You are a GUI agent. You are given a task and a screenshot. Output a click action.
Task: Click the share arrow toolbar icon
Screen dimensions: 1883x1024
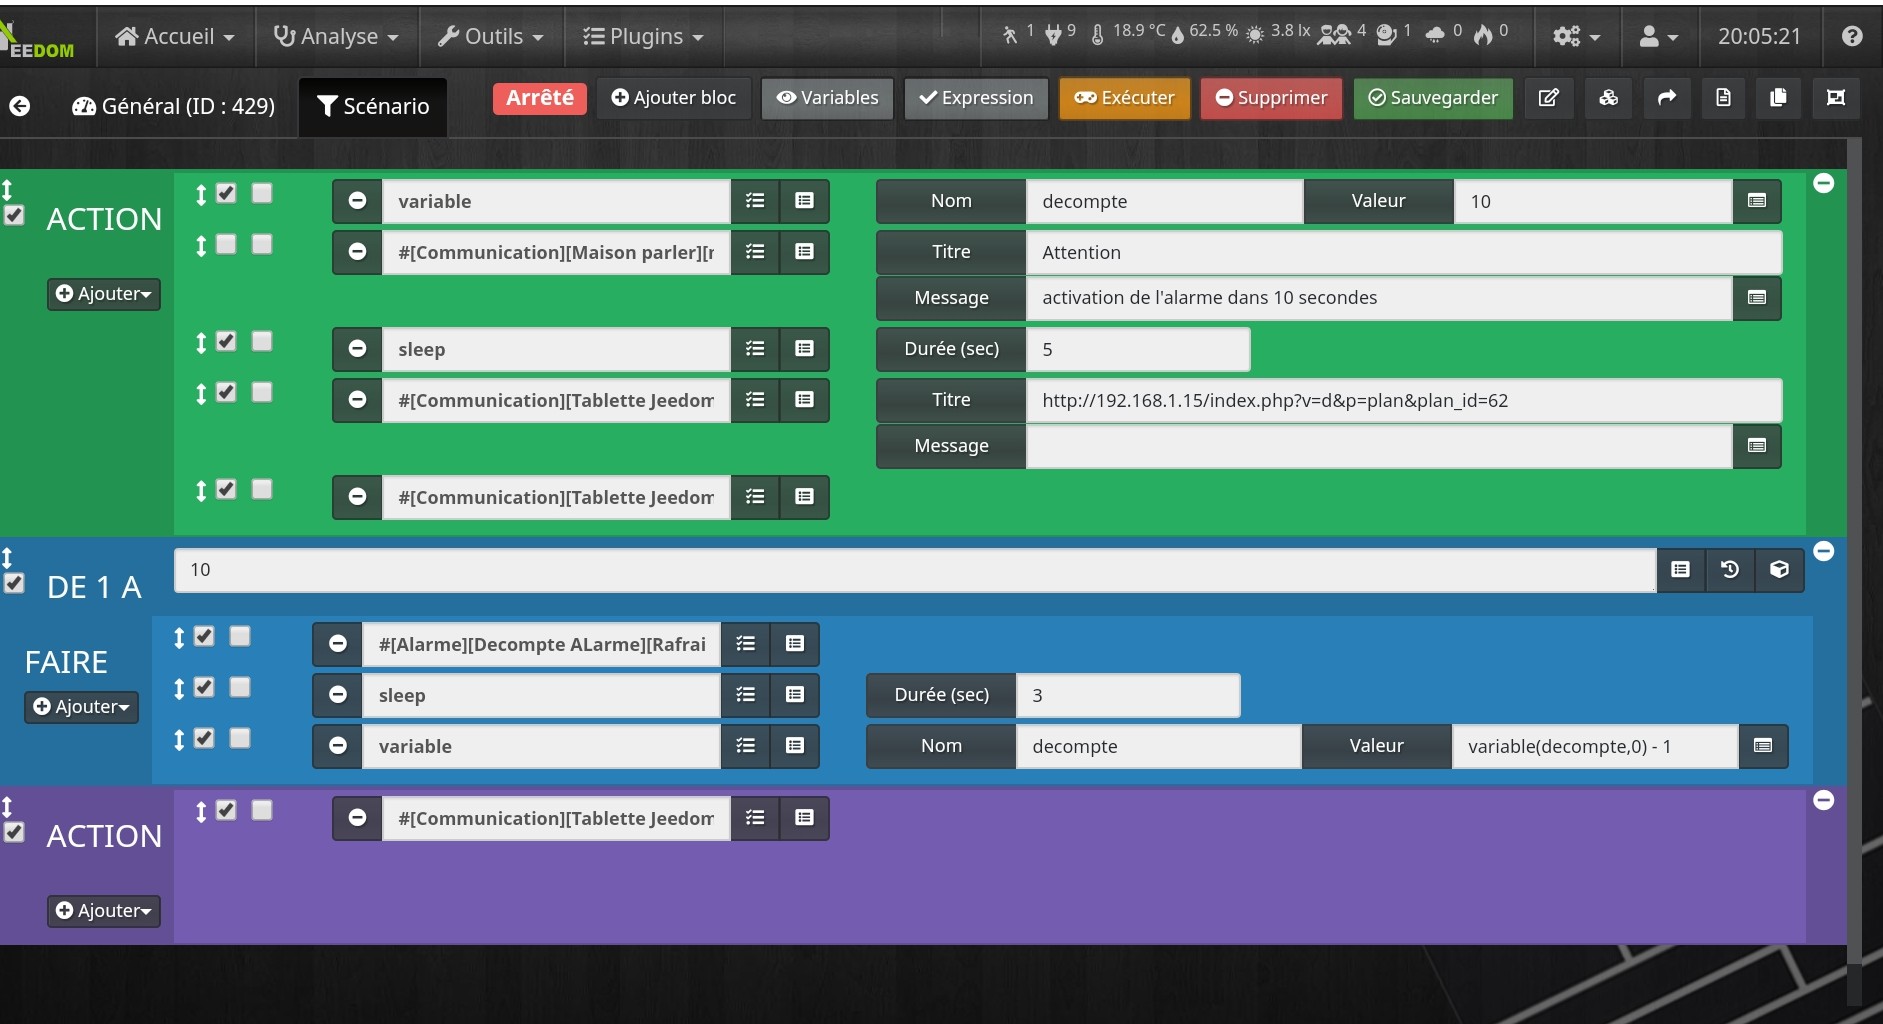click(x=1666, y=98)
